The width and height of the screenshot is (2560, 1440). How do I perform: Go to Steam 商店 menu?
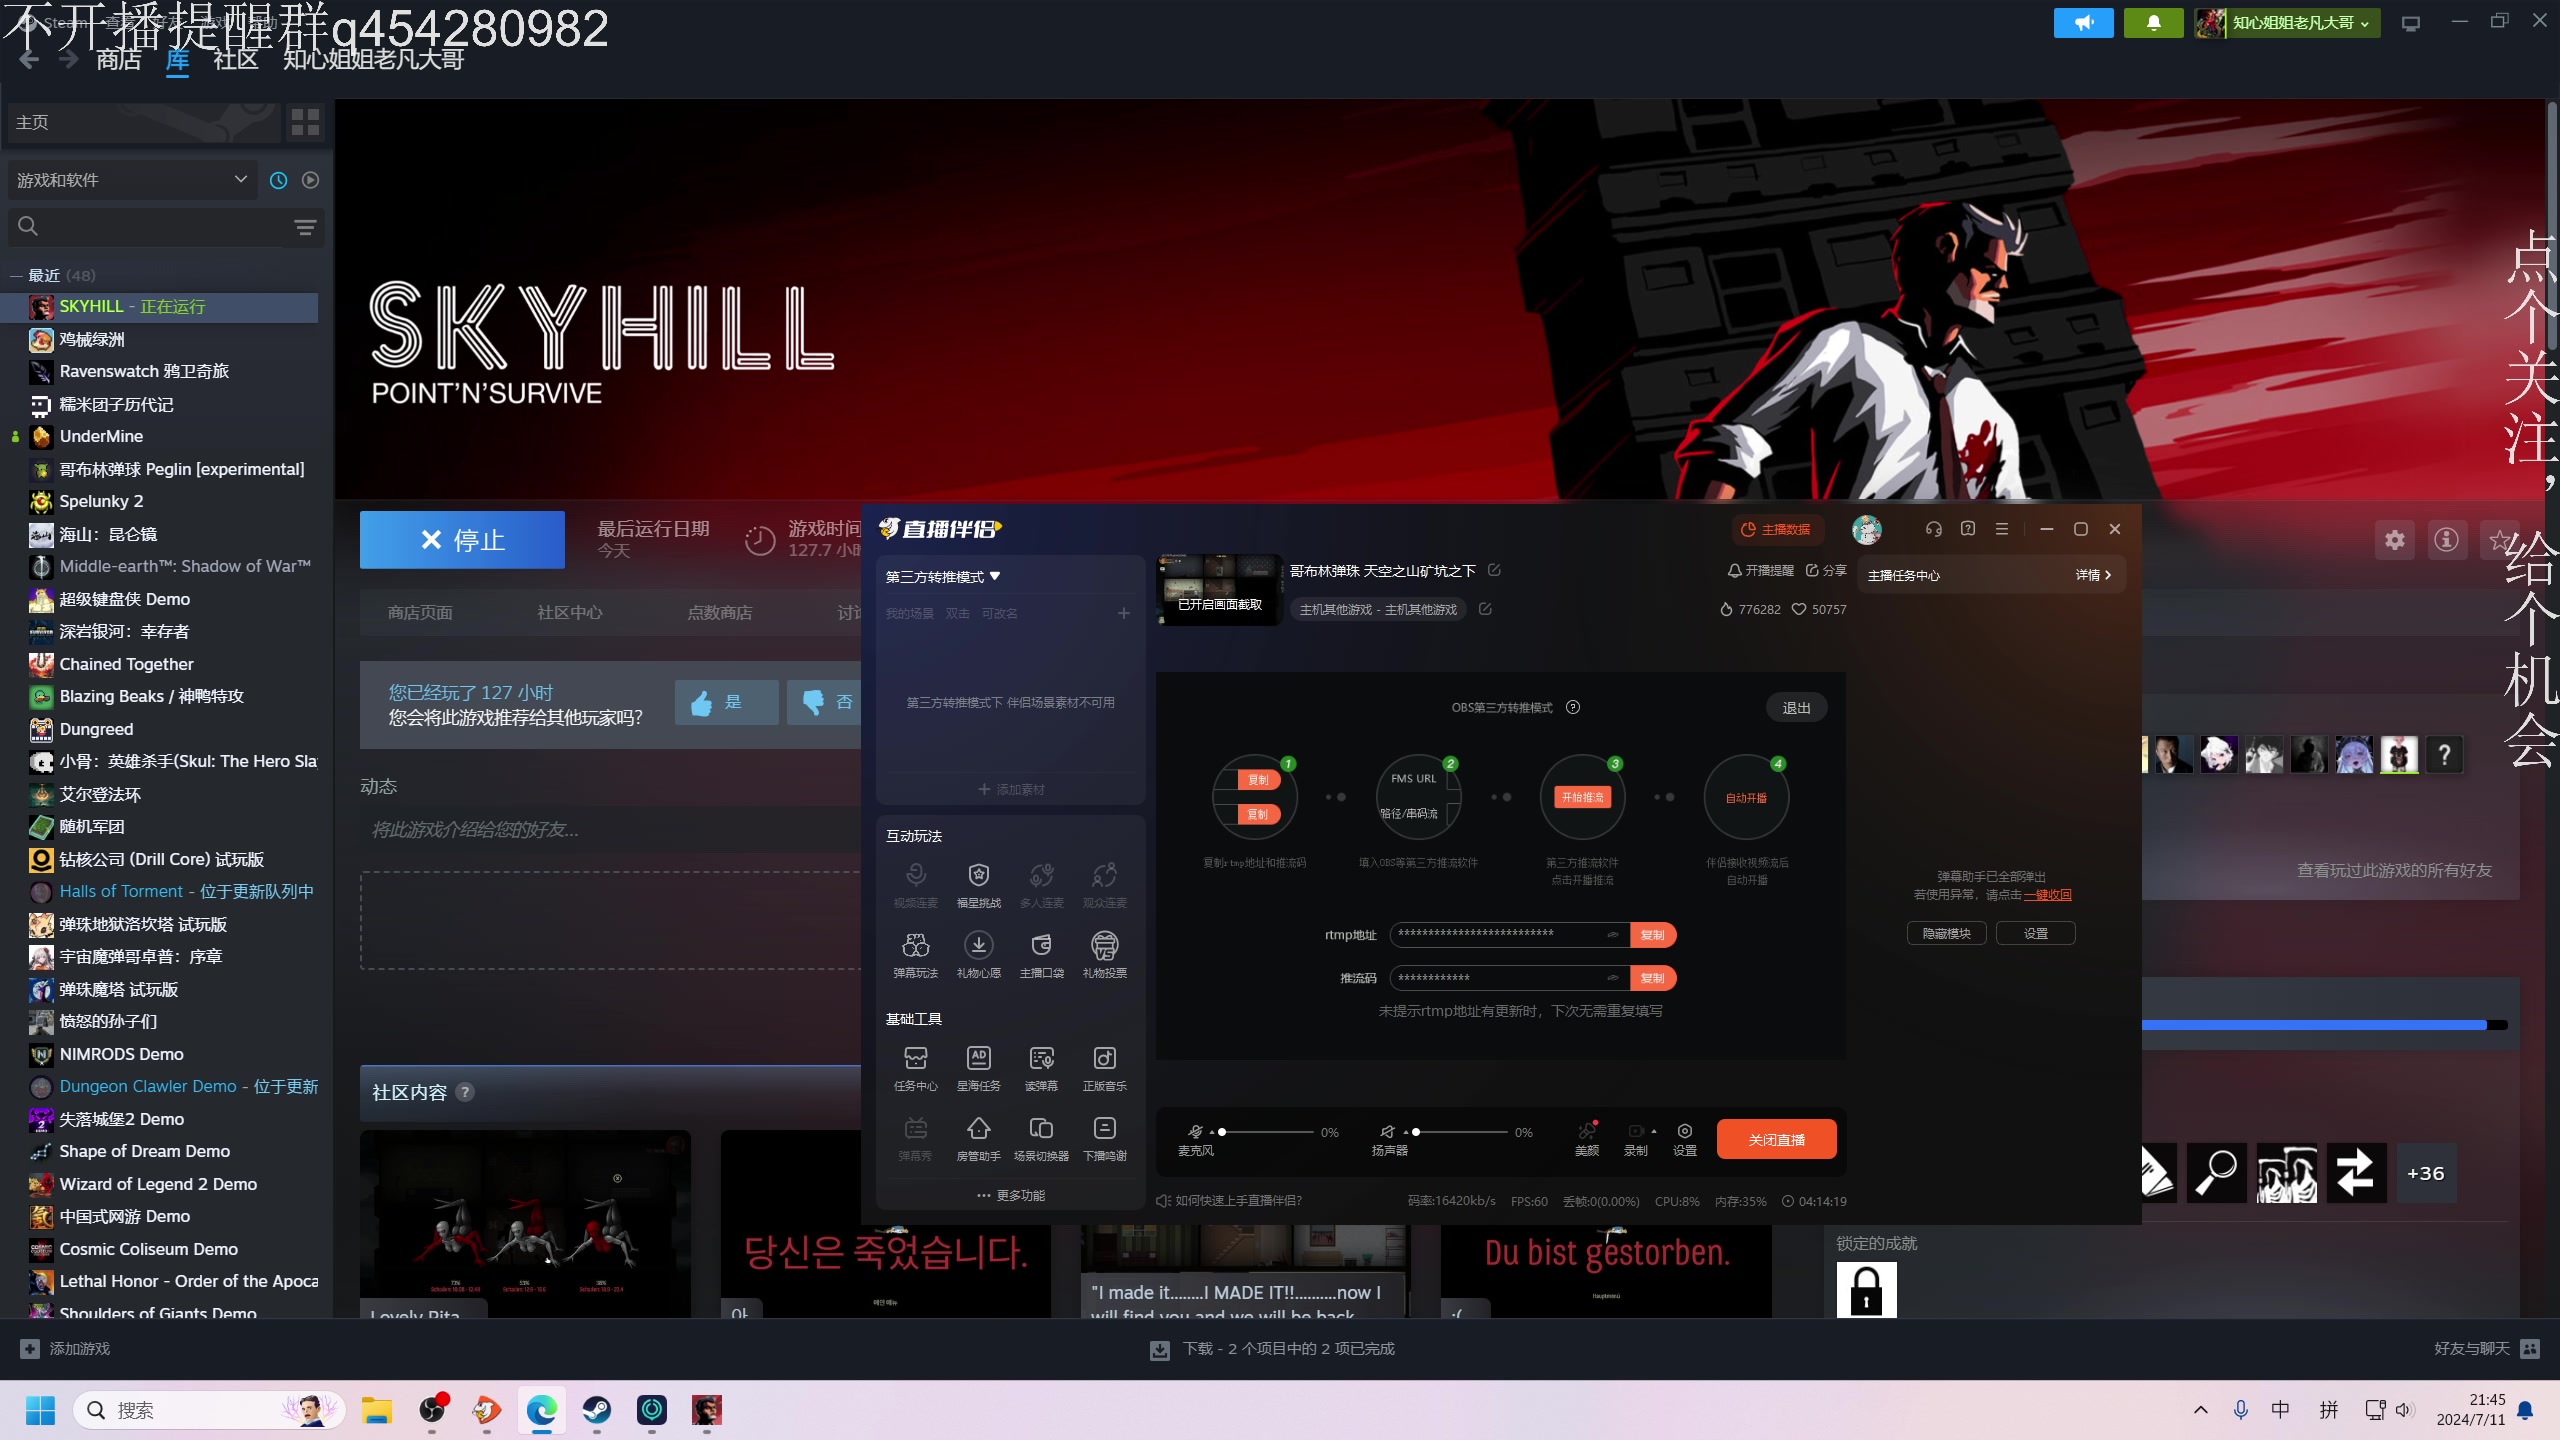119,60
